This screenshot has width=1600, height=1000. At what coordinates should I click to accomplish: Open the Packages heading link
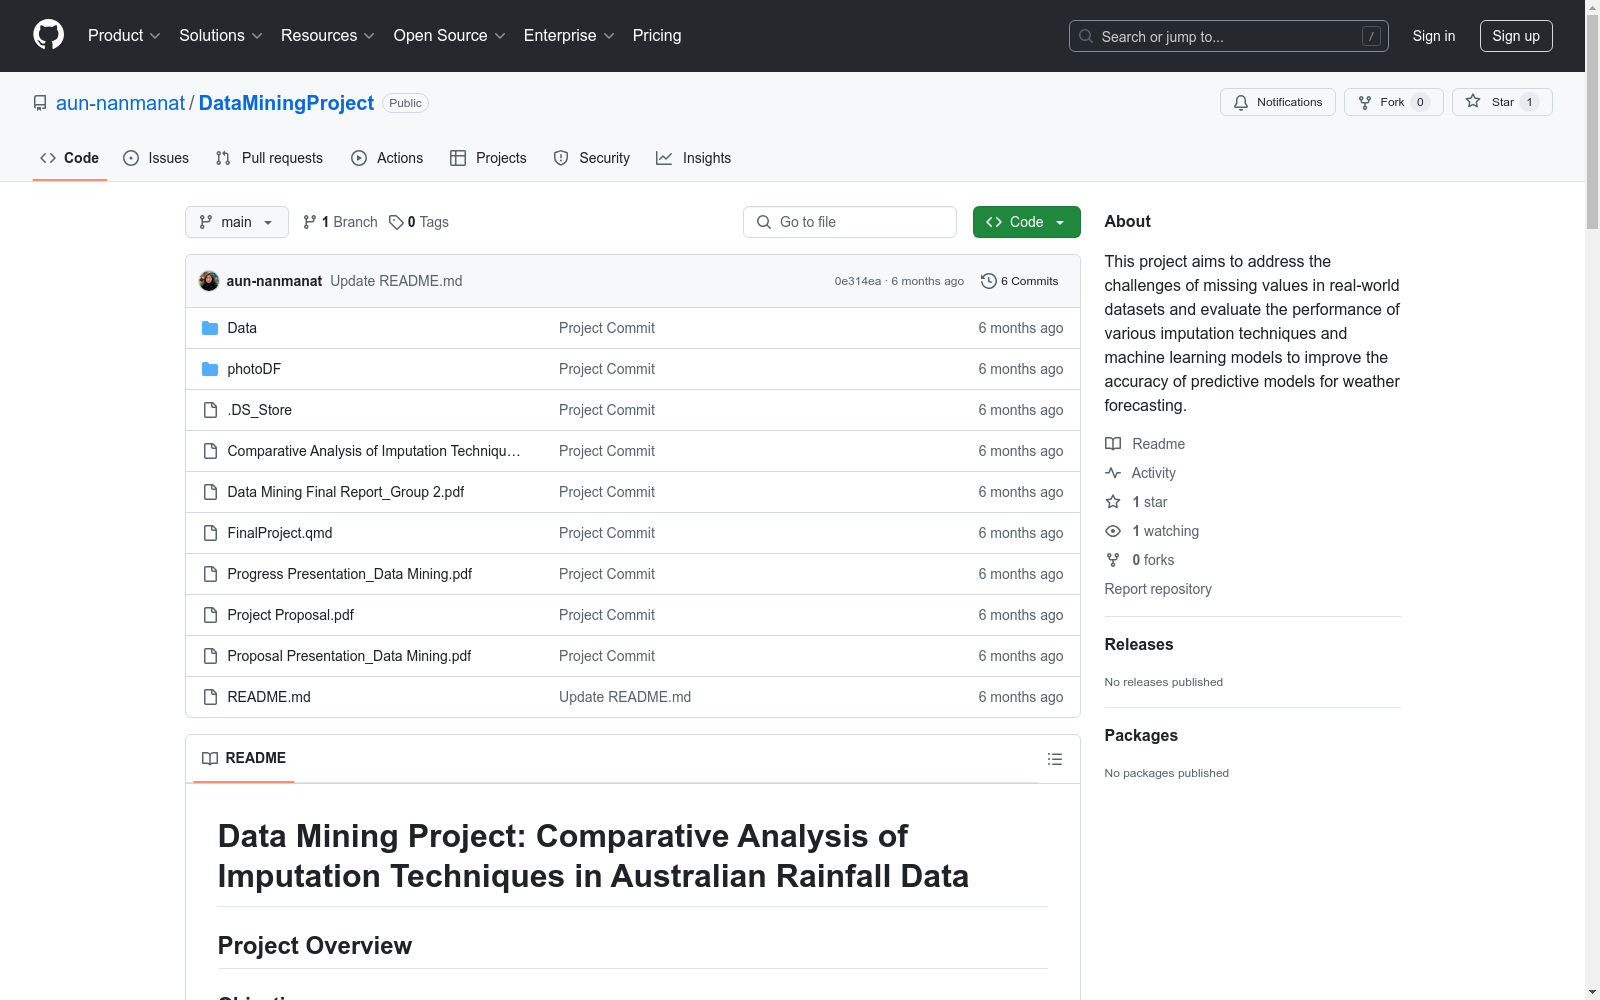pyautogui.click(x=1141, y=735)
